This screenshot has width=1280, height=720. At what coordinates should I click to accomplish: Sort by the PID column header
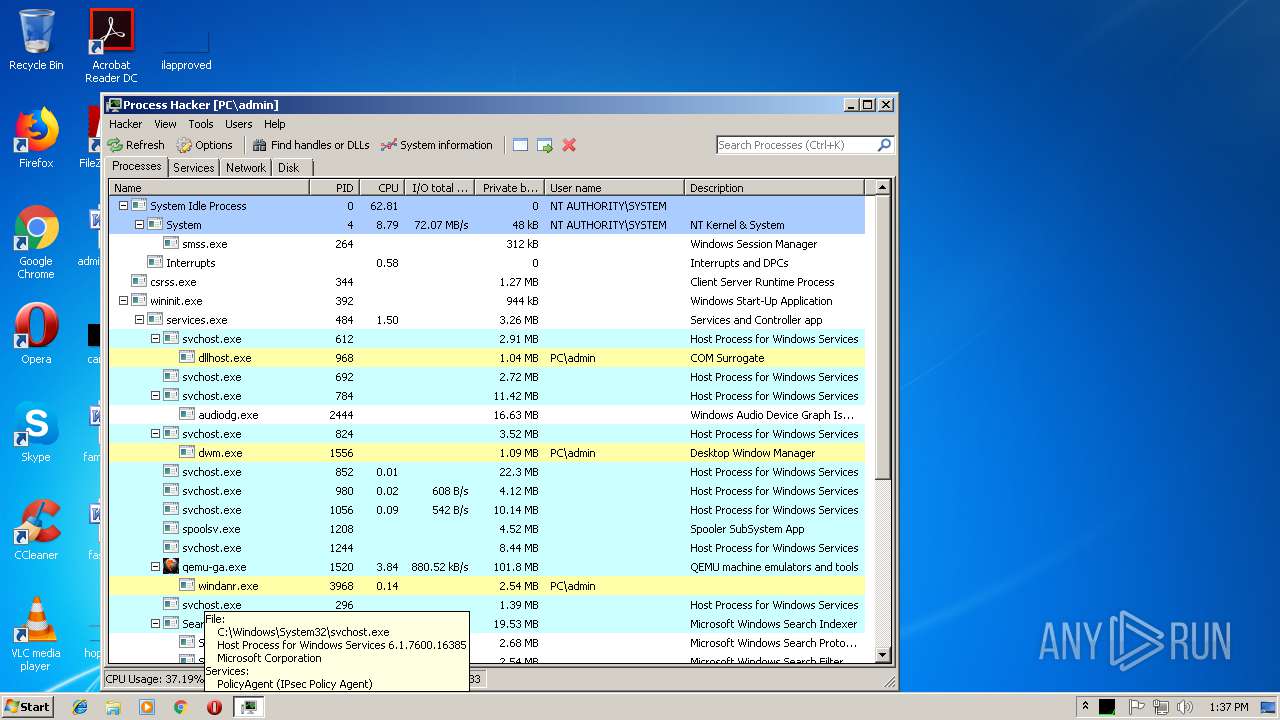point(334,188)
